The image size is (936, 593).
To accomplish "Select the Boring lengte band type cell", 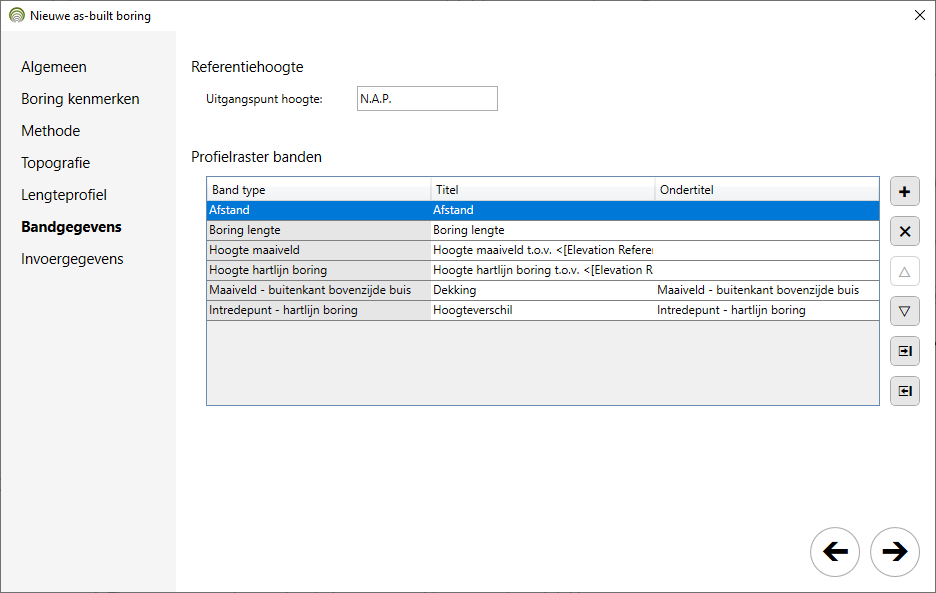I will tap(319, 231).
